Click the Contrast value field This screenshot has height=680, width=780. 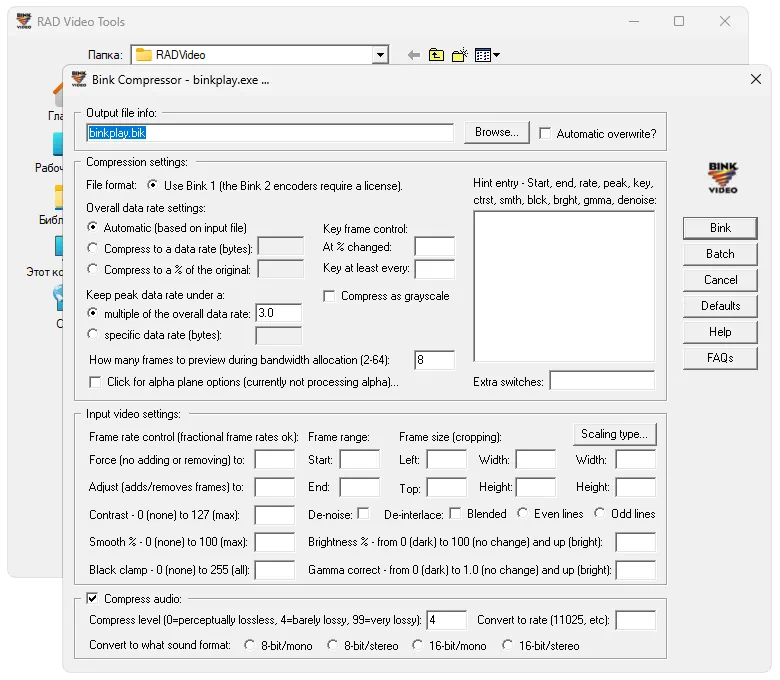click(x=275, y=515)
